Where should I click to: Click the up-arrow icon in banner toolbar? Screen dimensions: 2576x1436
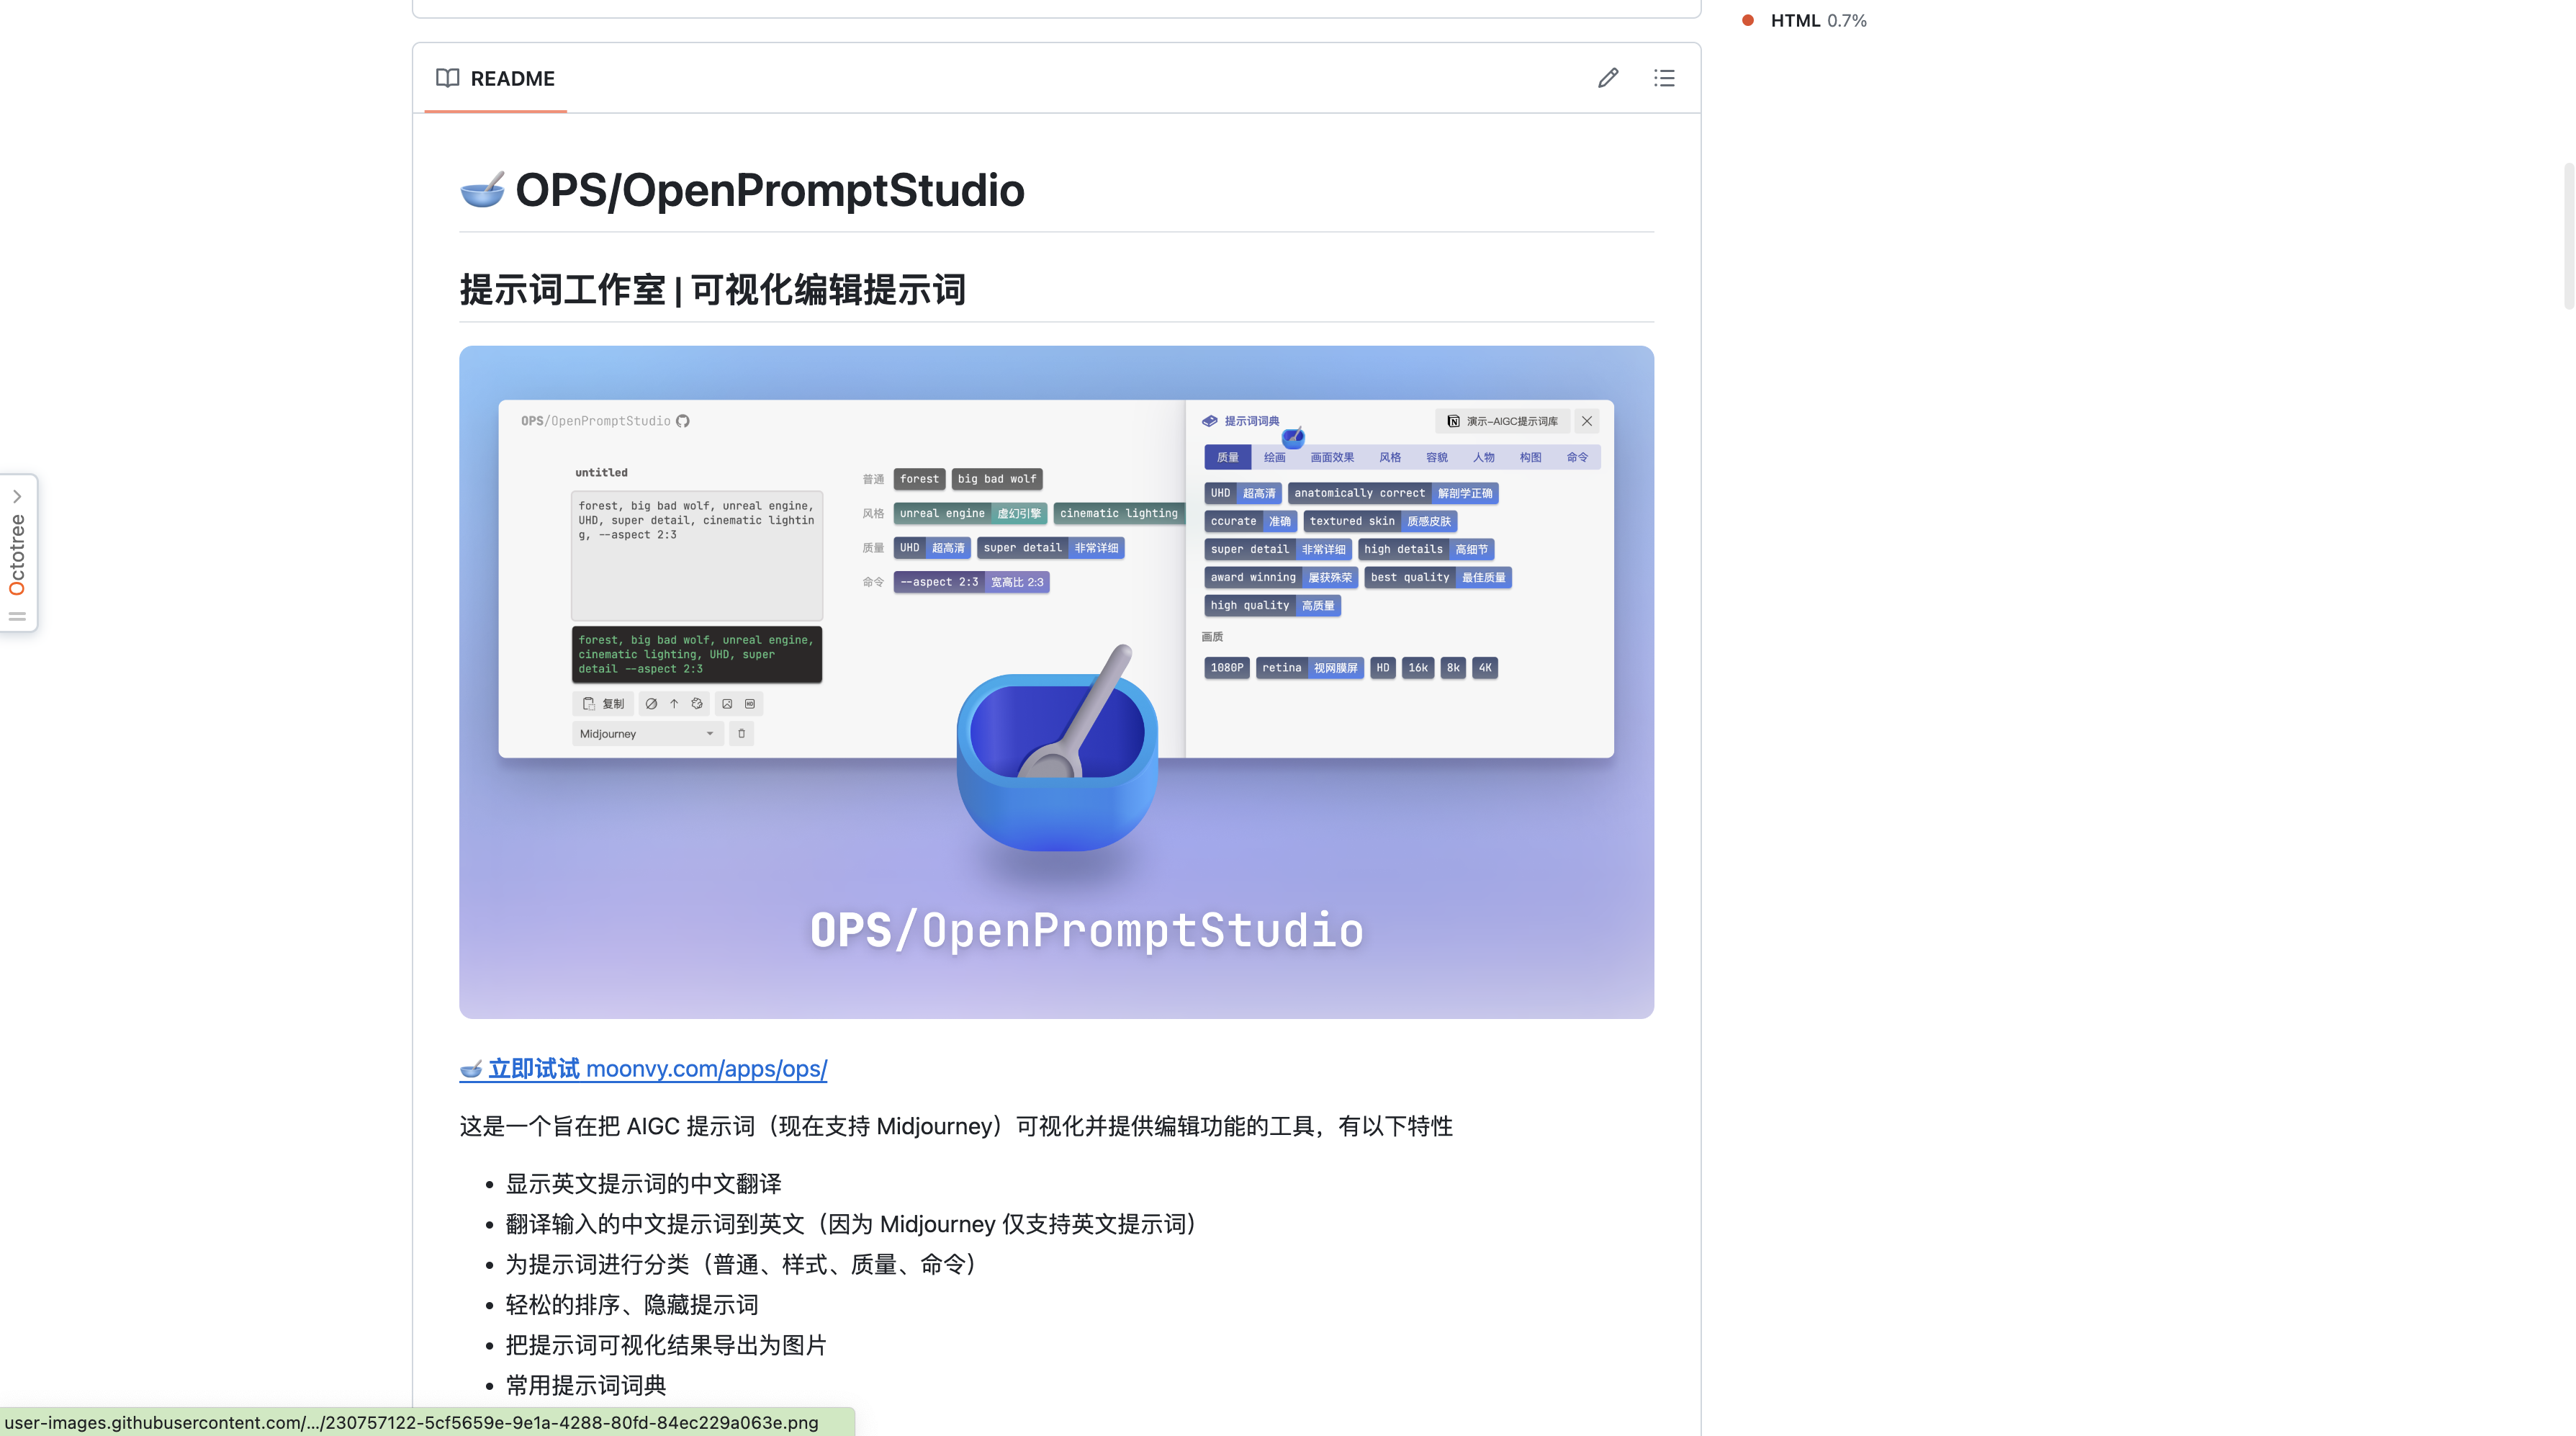674,704
